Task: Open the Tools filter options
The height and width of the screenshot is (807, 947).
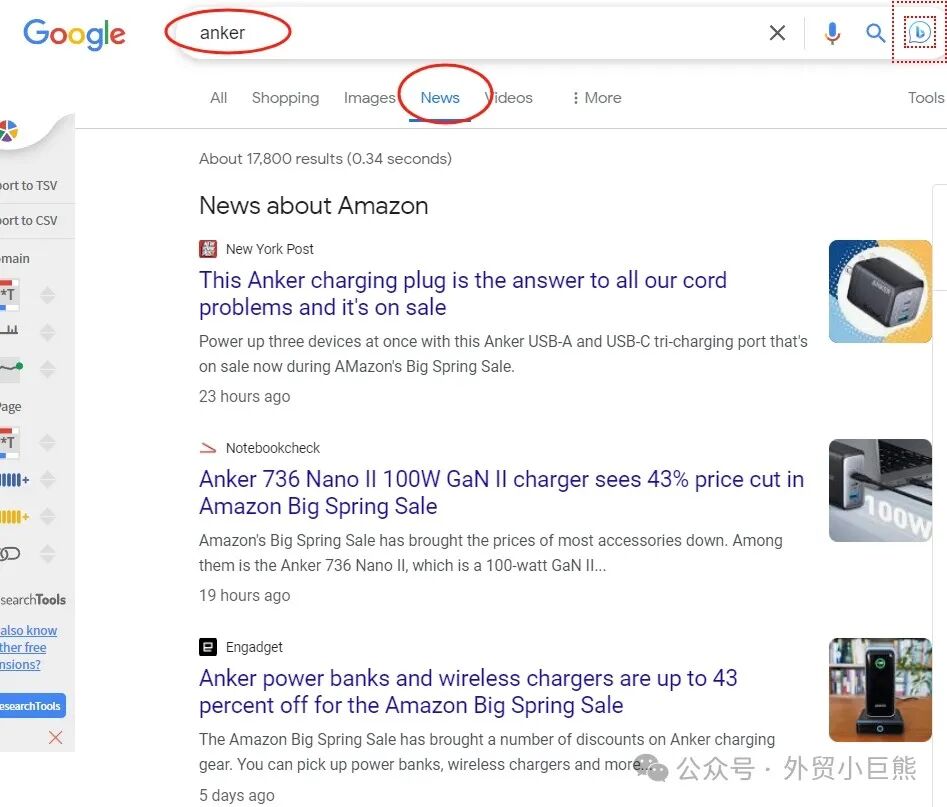Action: click(926, 98)
